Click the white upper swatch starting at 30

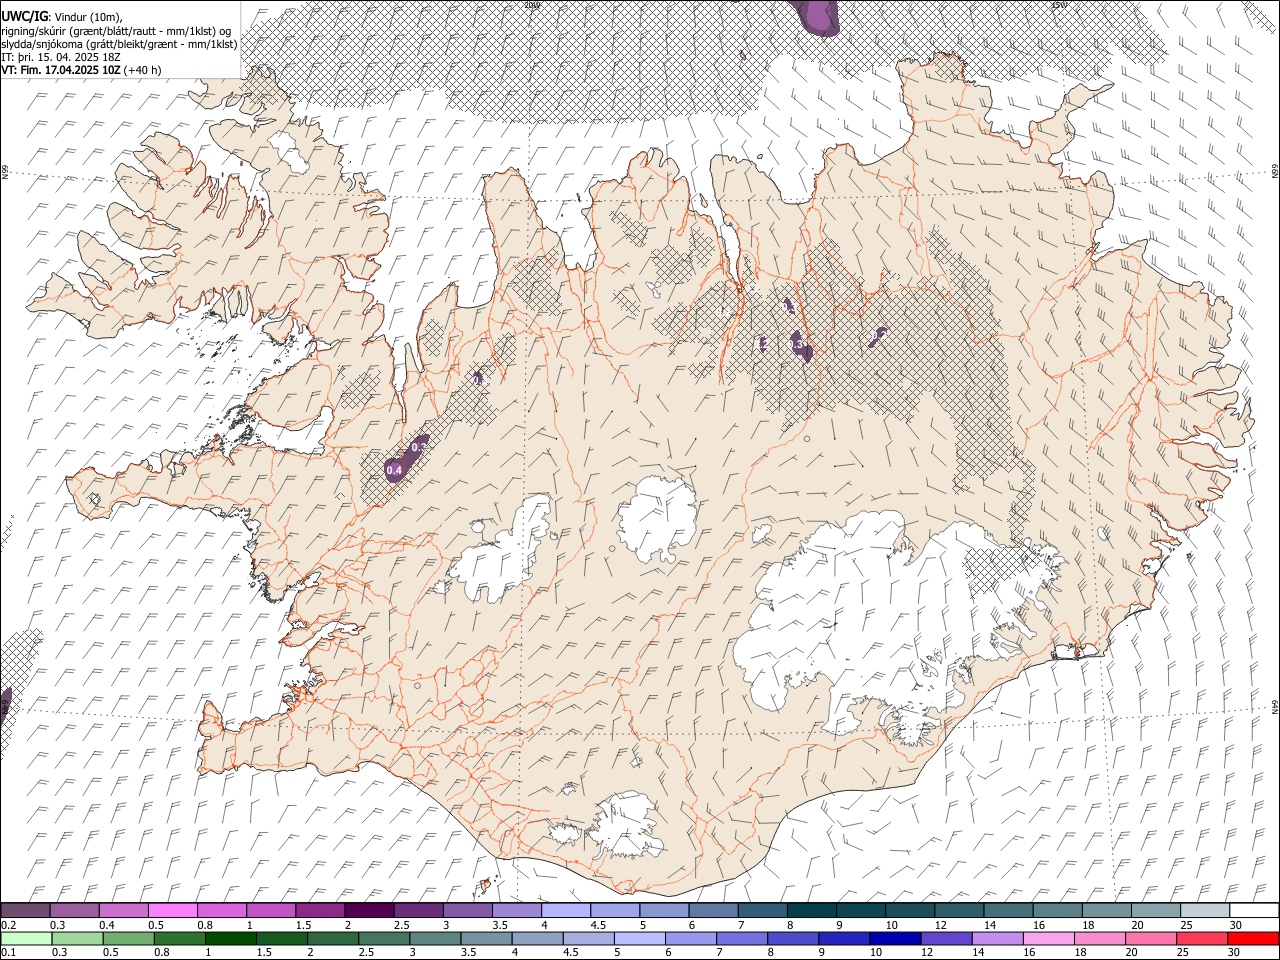point(1253,910)
